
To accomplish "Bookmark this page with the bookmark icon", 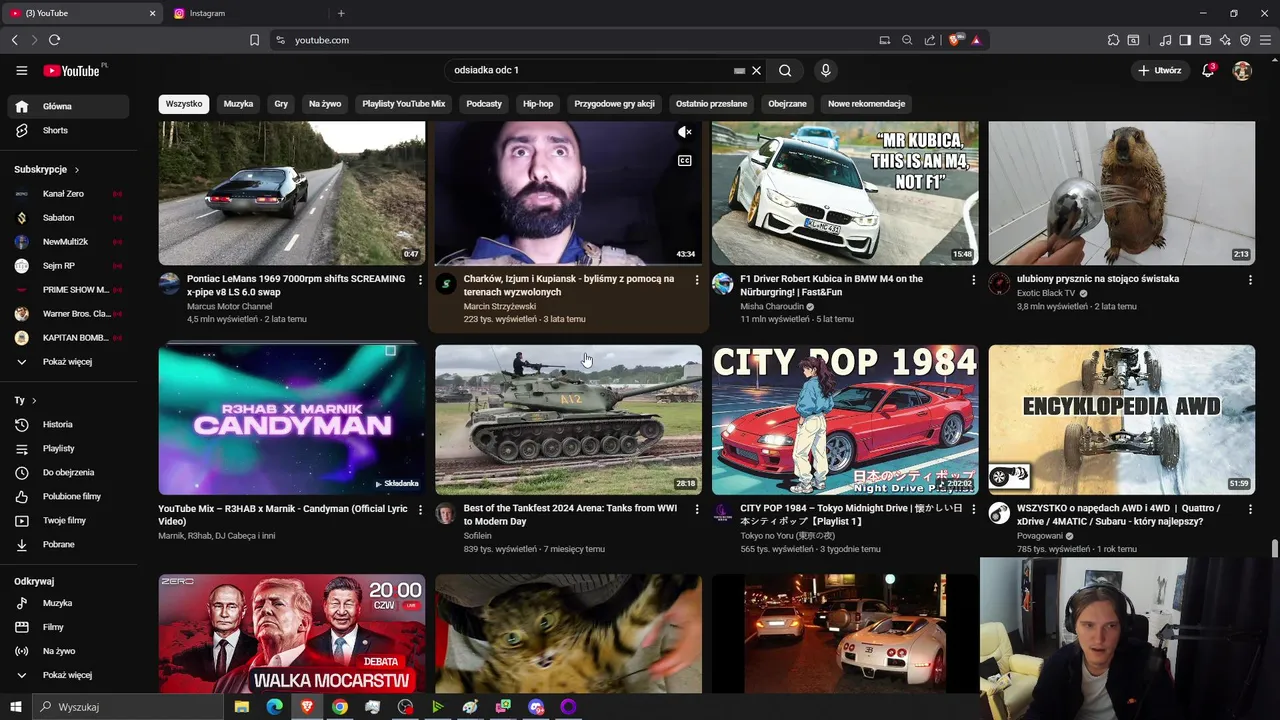I will coord(254,40).
